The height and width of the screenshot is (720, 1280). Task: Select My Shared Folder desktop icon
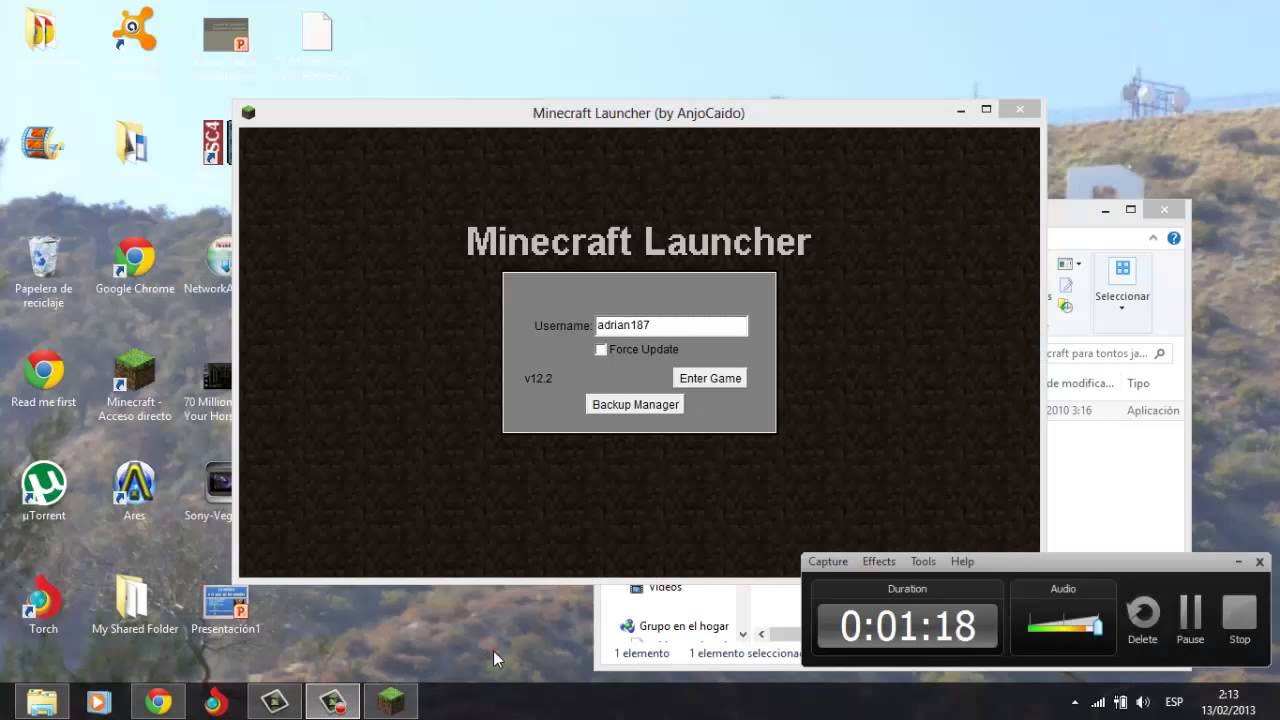point(134,605)
